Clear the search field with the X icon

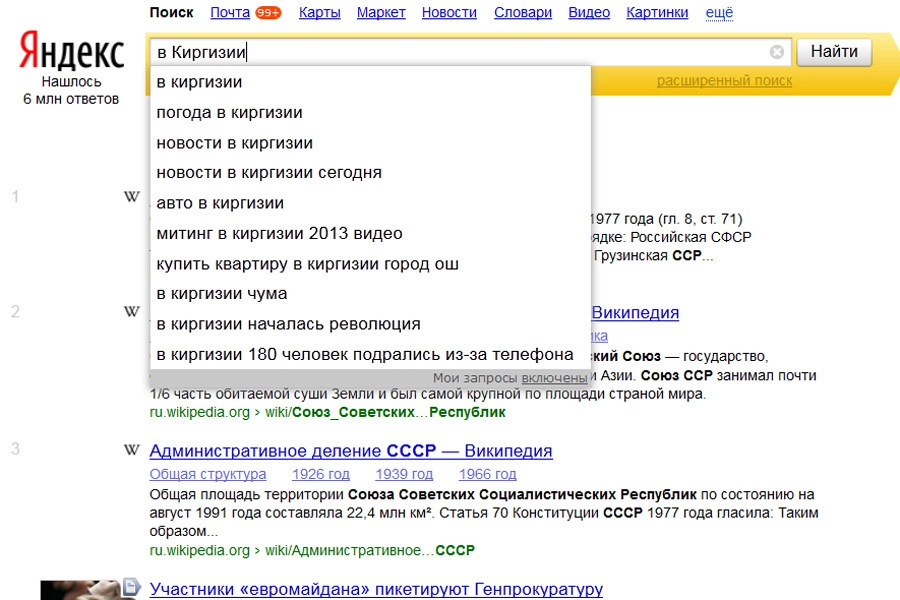point(777,52)
